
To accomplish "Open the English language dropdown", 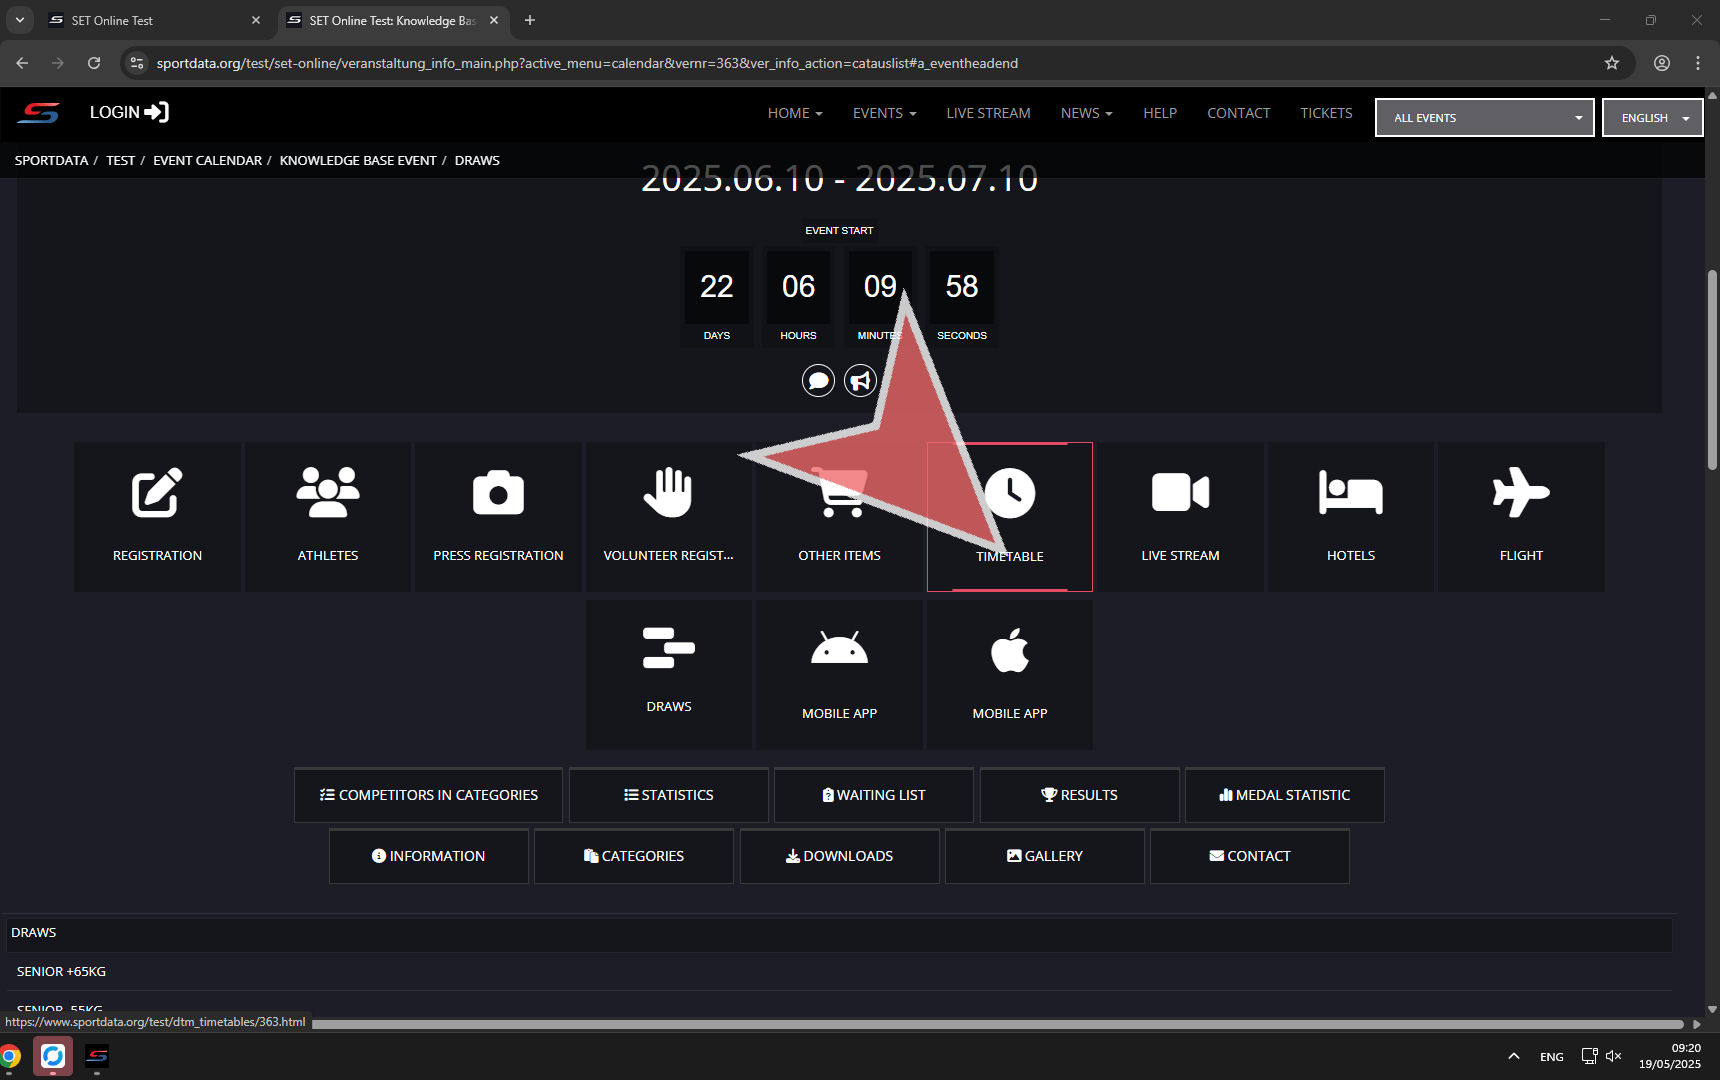I will coord(1652,118).
